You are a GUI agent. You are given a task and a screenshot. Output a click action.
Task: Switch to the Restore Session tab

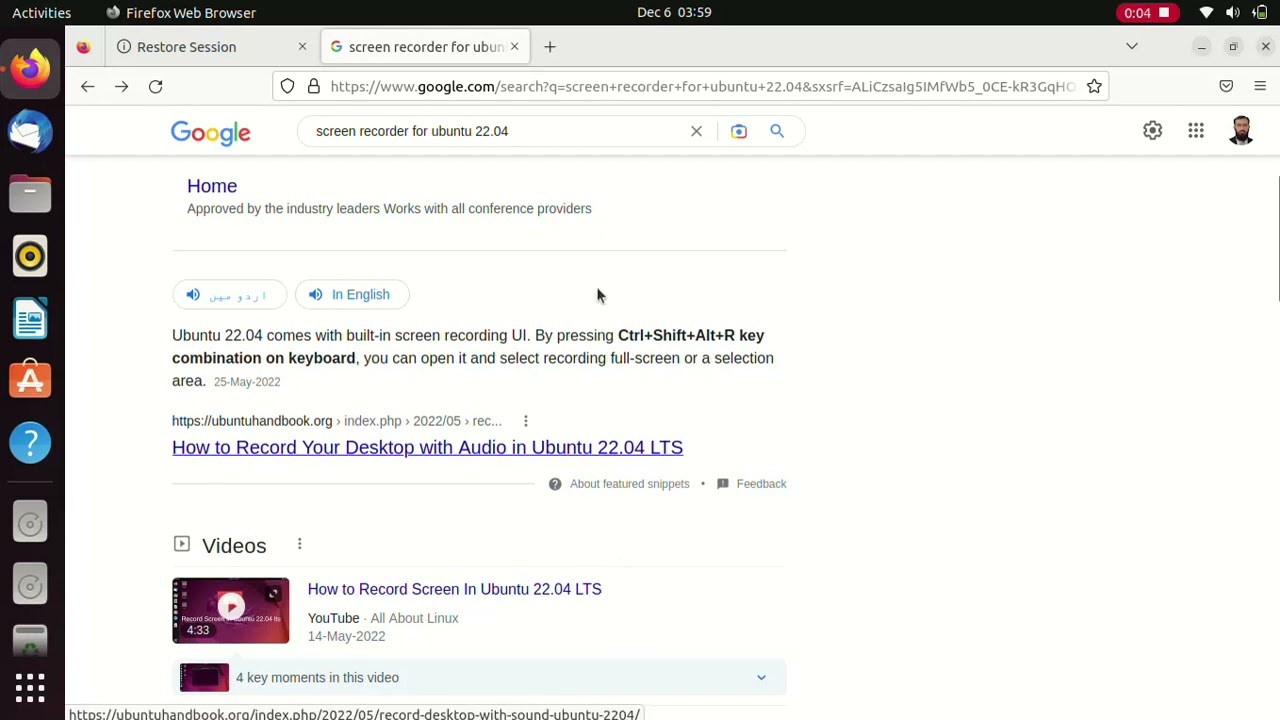pos(213,47)
